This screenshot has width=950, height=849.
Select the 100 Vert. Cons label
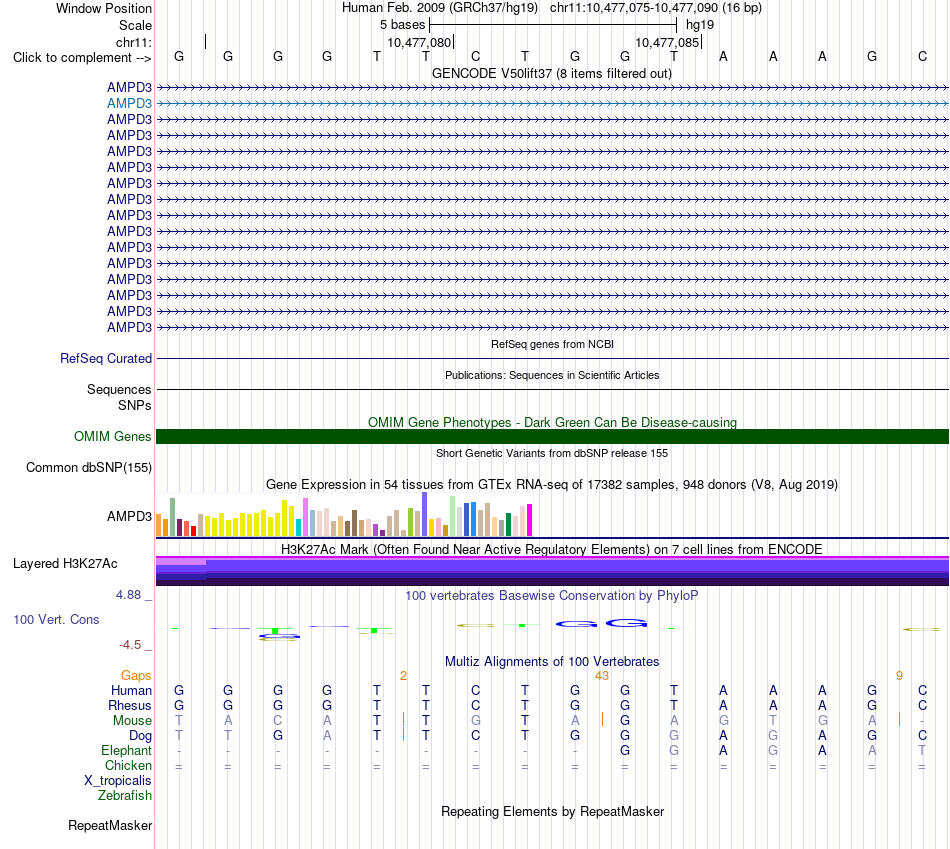click(x=56, y=619)
